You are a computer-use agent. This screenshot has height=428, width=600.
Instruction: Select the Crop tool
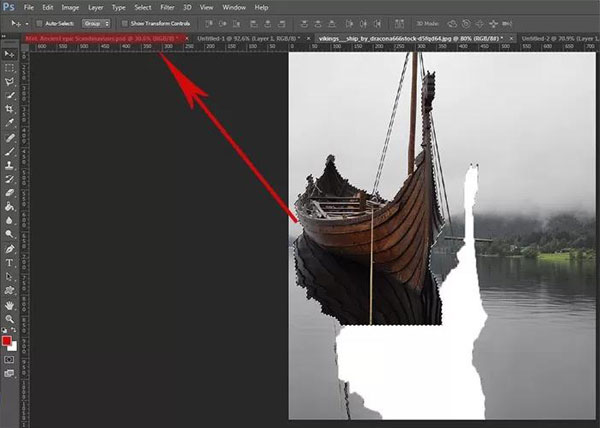[x=9, y=109]
